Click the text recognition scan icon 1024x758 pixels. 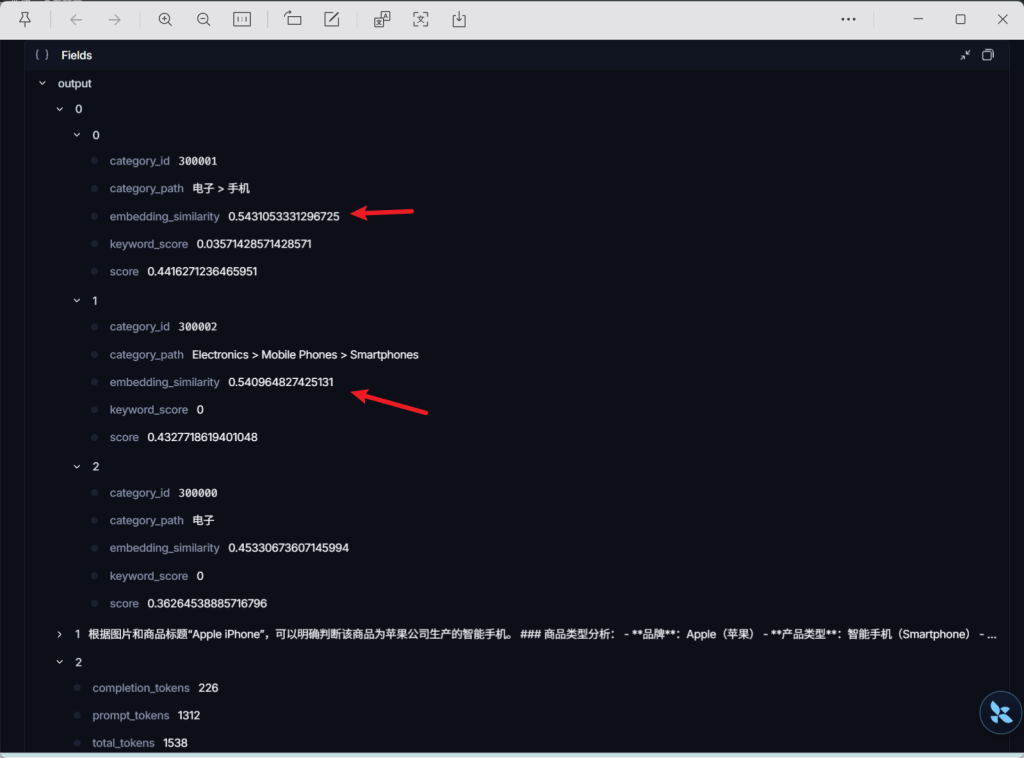421,19
